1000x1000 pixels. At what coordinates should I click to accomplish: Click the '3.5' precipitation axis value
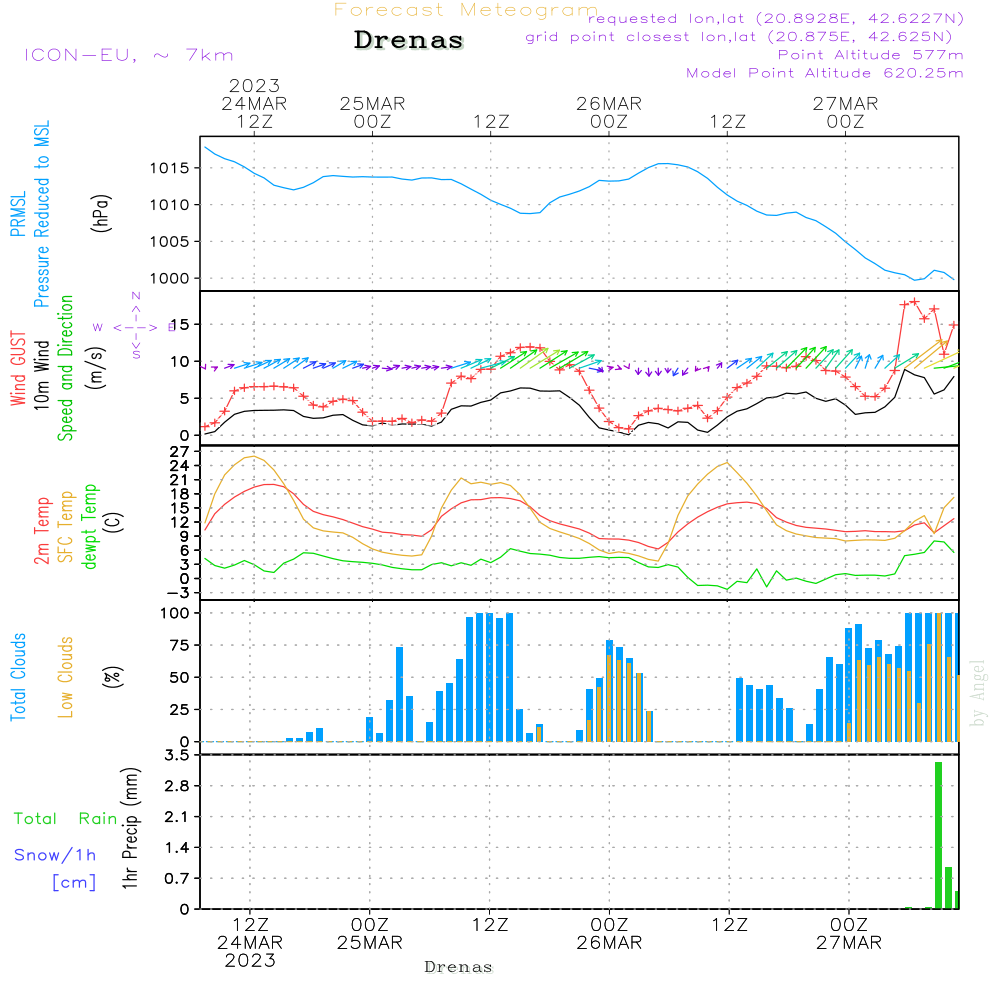(x=177, y=755)
